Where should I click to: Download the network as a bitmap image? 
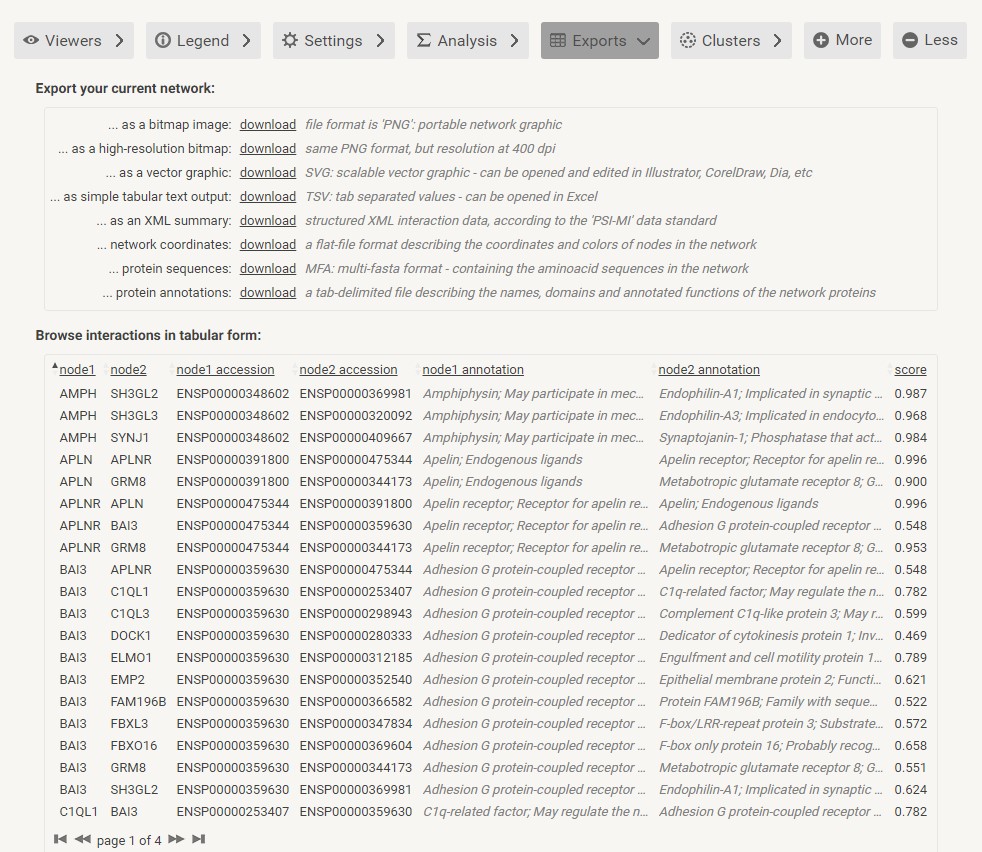point(268,125)
